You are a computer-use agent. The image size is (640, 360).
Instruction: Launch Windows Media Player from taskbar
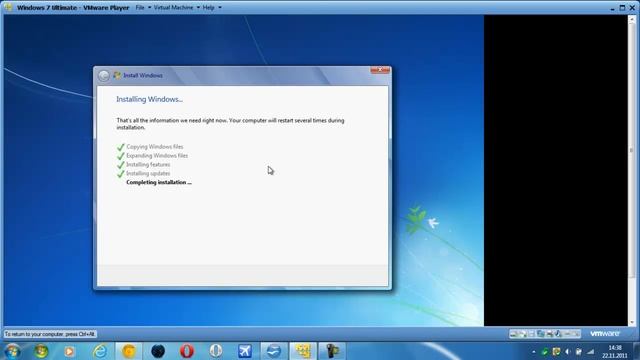coord(69,351)
